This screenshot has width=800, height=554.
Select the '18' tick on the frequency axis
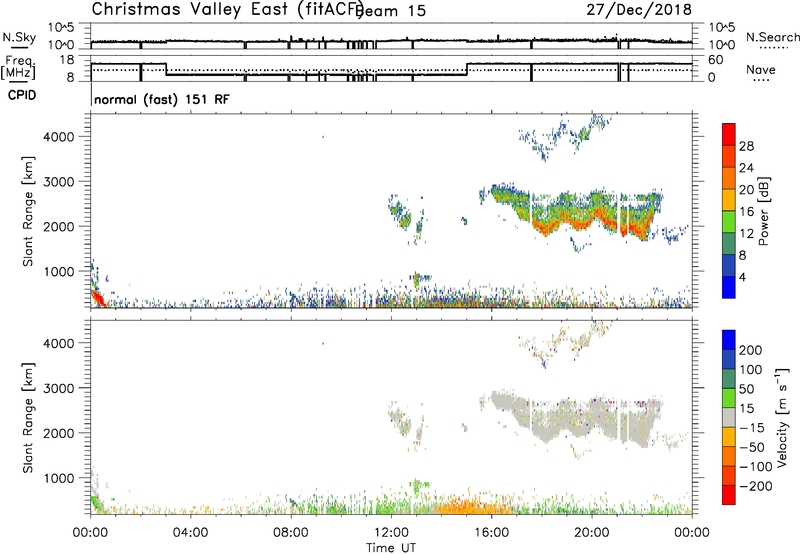point(67,60)
